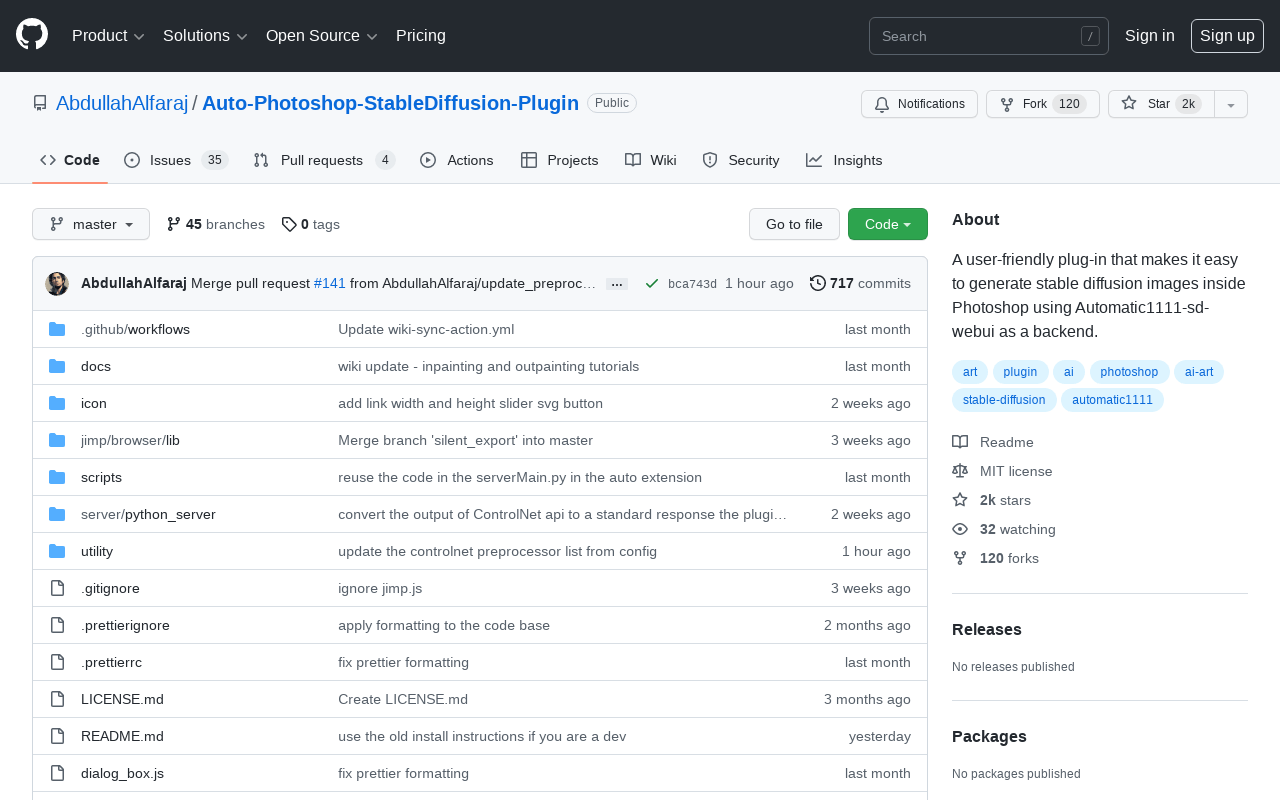Open the Product menu dropdown
This screenshot has height=800, width=1280.
tap(108, 36)
